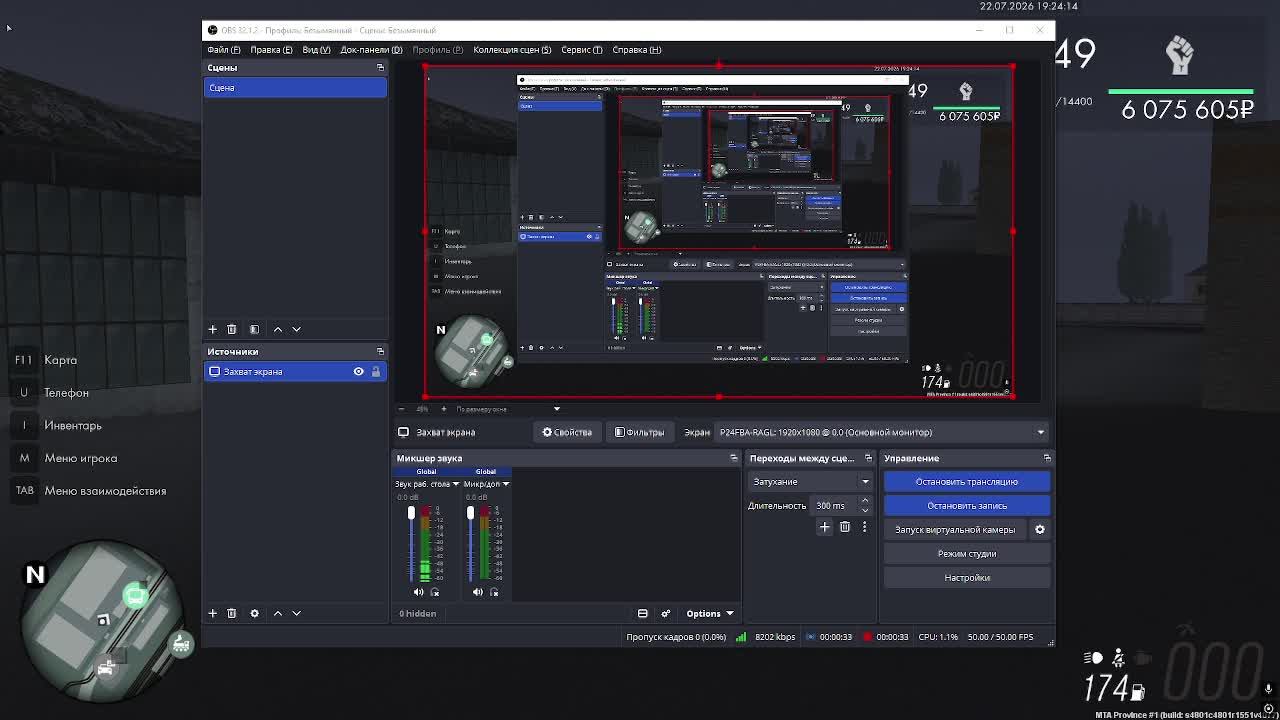Toggle desktop audio monitoring headphone icon
The image size is (1280, 720).
(434, 592)
